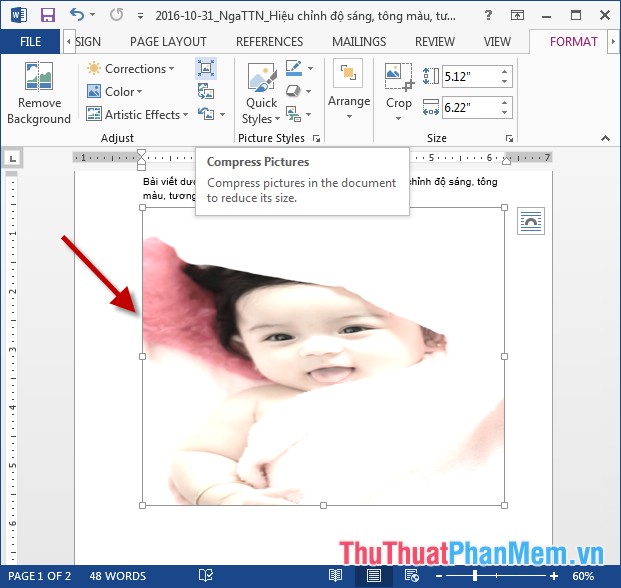Click the Compress Pictures icon

pos(206,69)
